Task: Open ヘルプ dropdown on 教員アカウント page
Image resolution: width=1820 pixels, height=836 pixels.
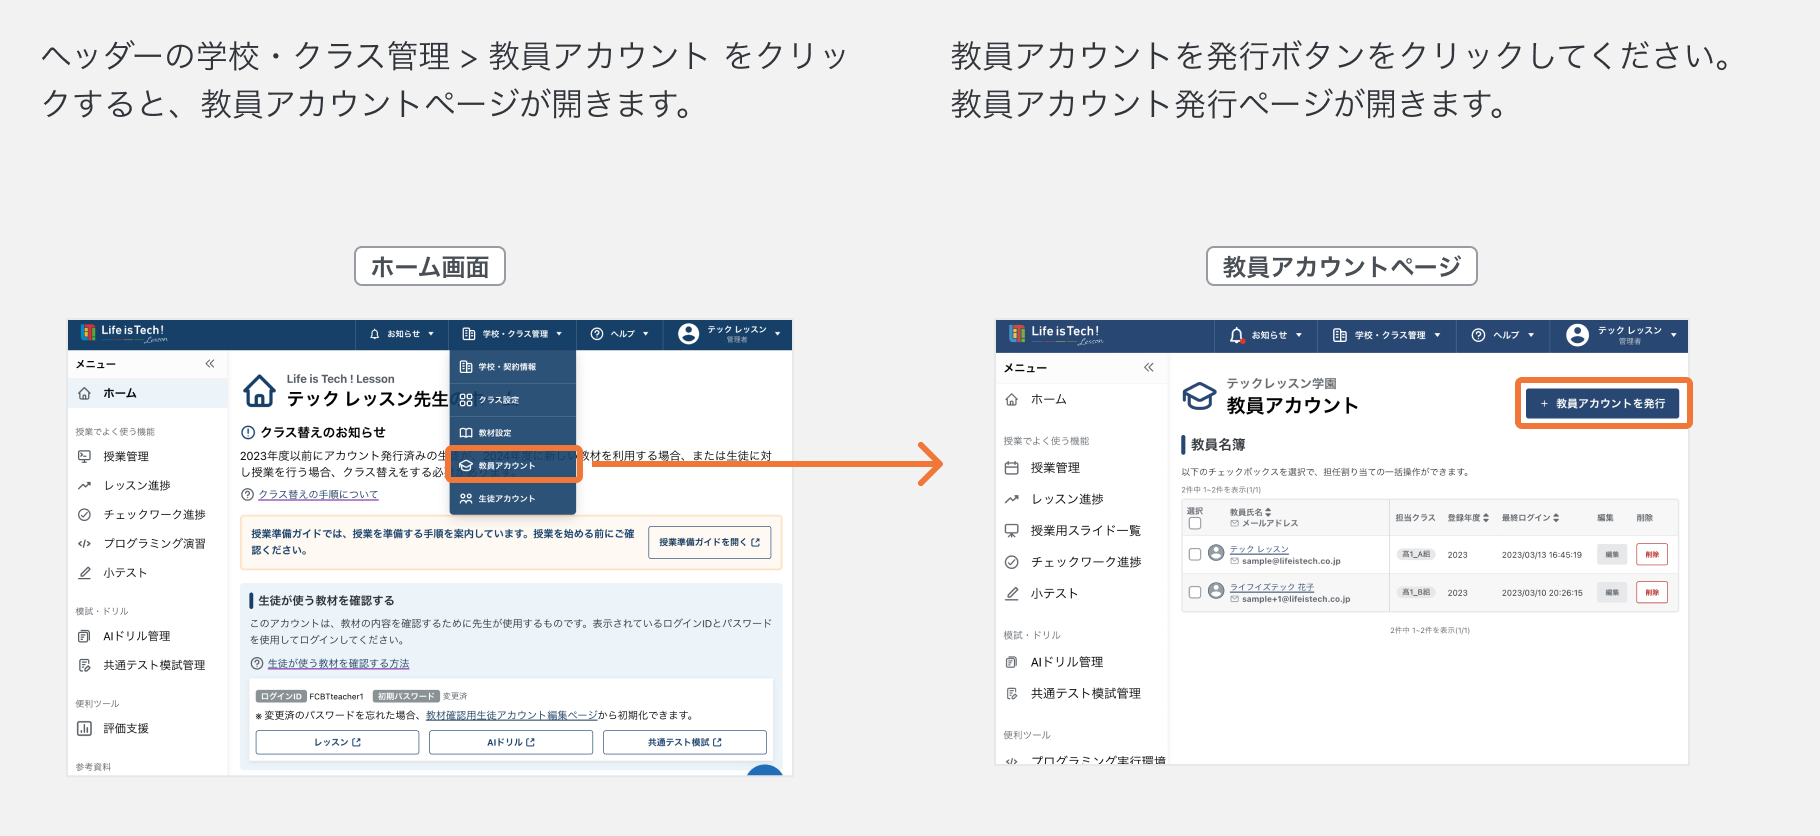Action: [x=1503, y=335]
